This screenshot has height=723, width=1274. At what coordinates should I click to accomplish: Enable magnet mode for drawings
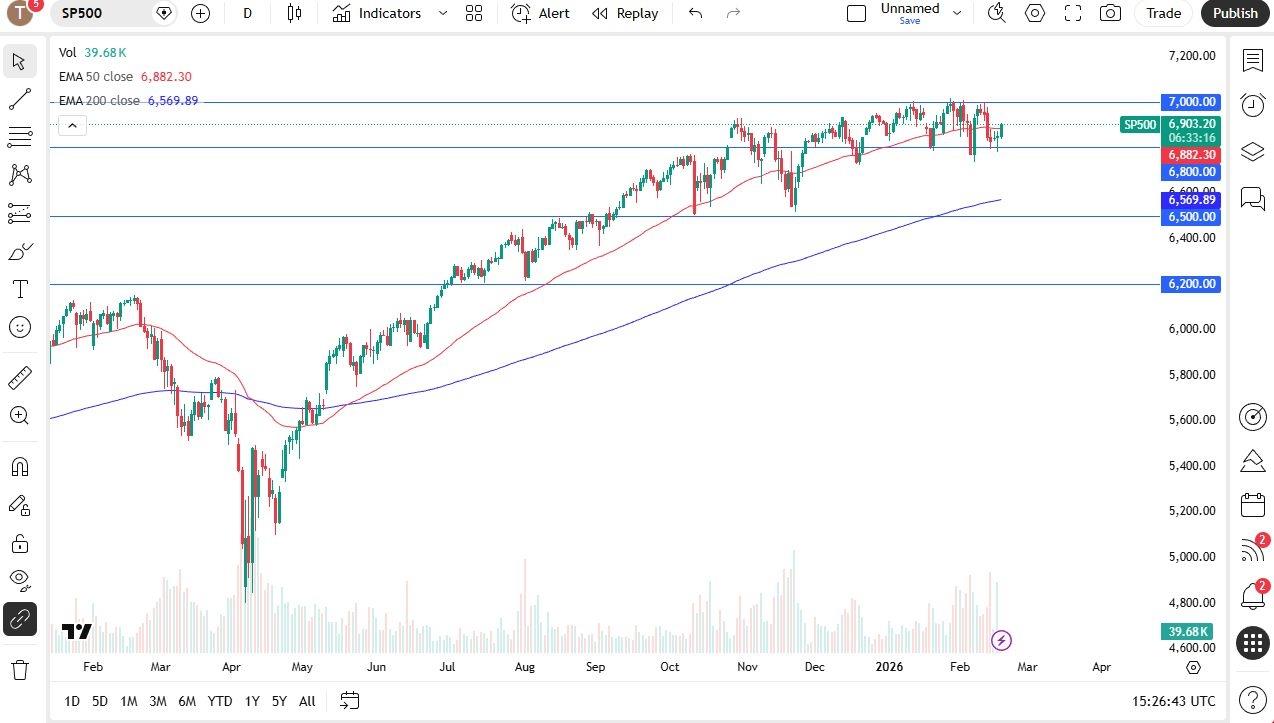pyautogui.click(x=20, y=467)
